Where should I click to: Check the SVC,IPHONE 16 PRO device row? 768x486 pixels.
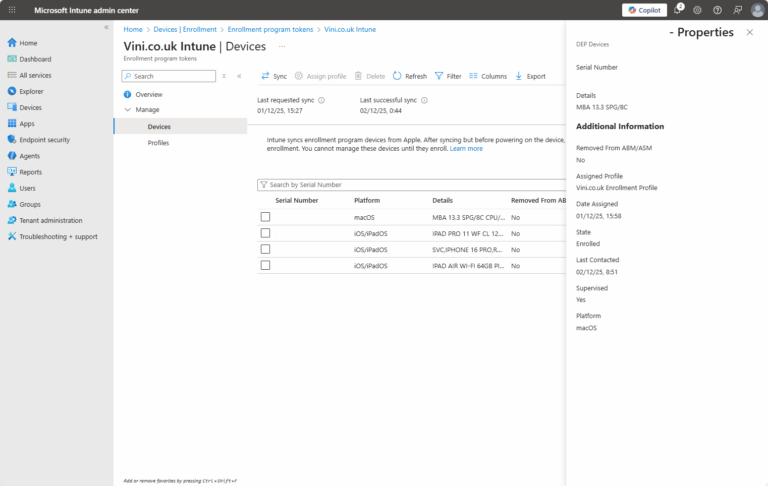click(x=265, y=249)
